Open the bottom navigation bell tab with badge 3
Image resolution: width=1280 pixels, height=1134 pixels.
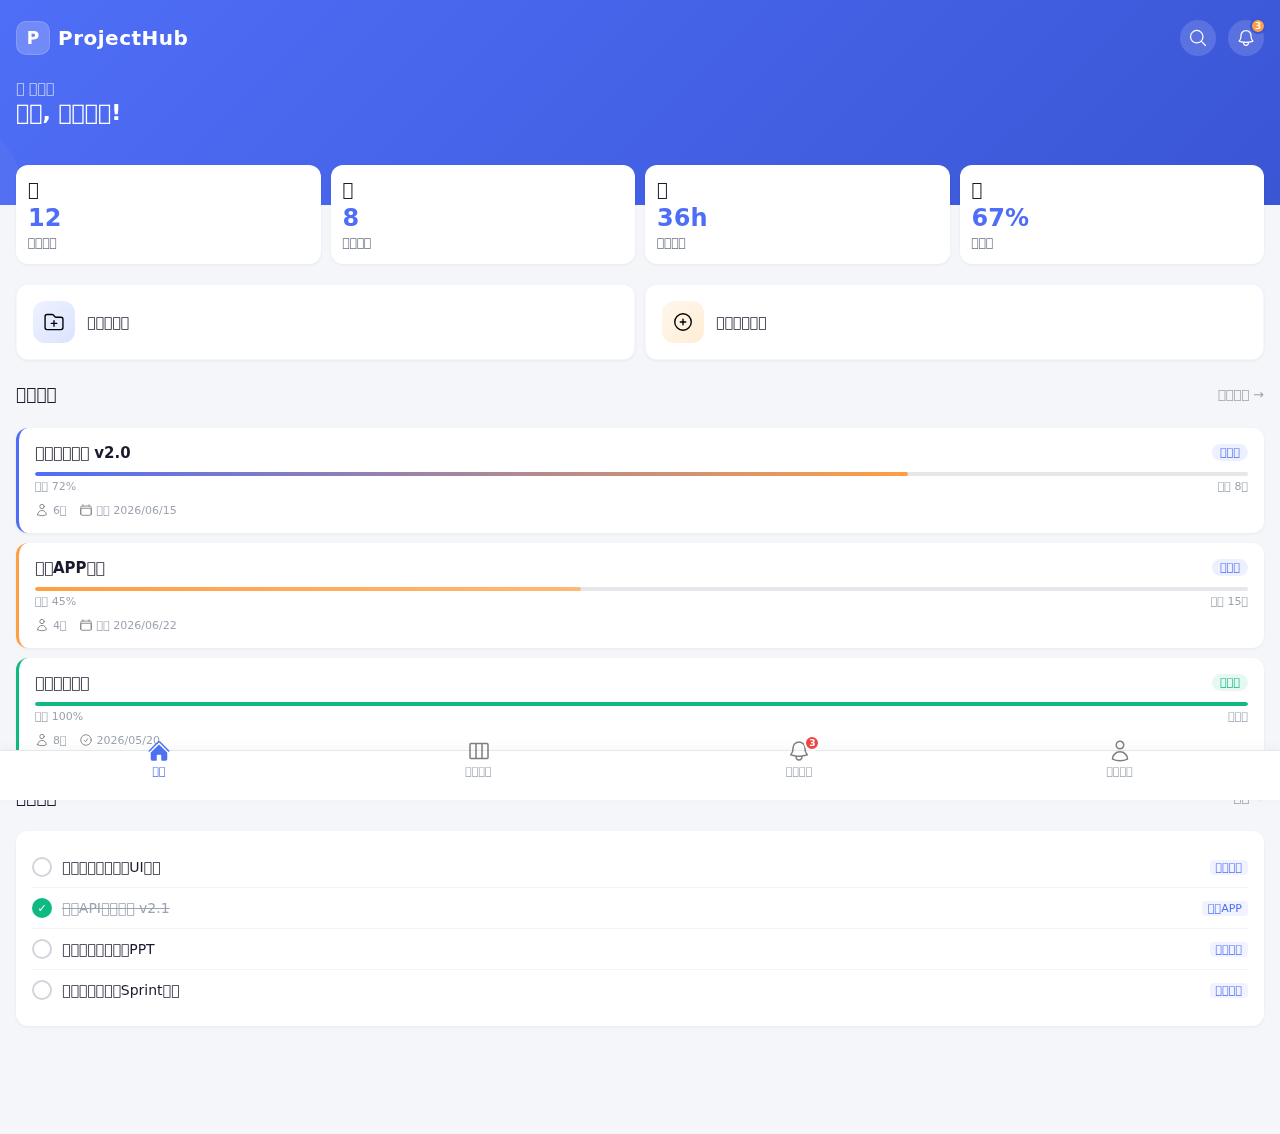799,760
